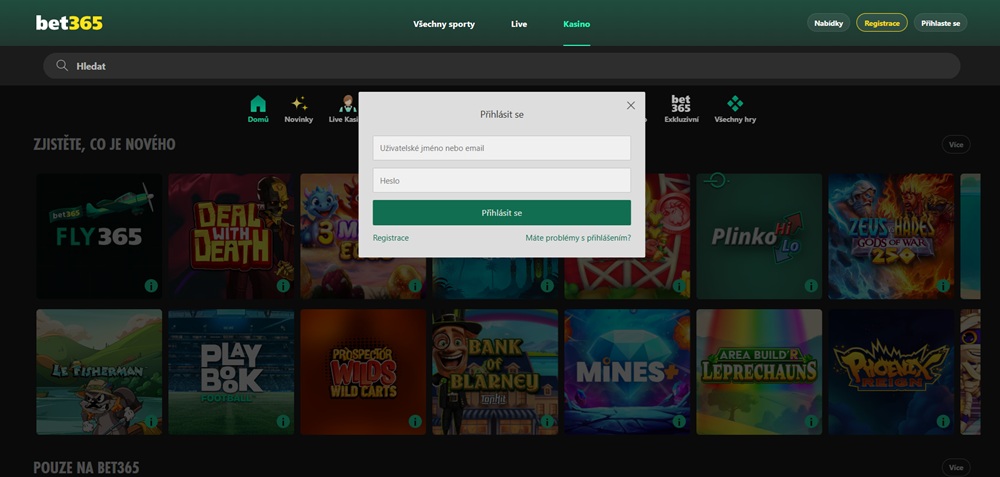
Task: Click the Registrace button in header
Action: (882, 23)
